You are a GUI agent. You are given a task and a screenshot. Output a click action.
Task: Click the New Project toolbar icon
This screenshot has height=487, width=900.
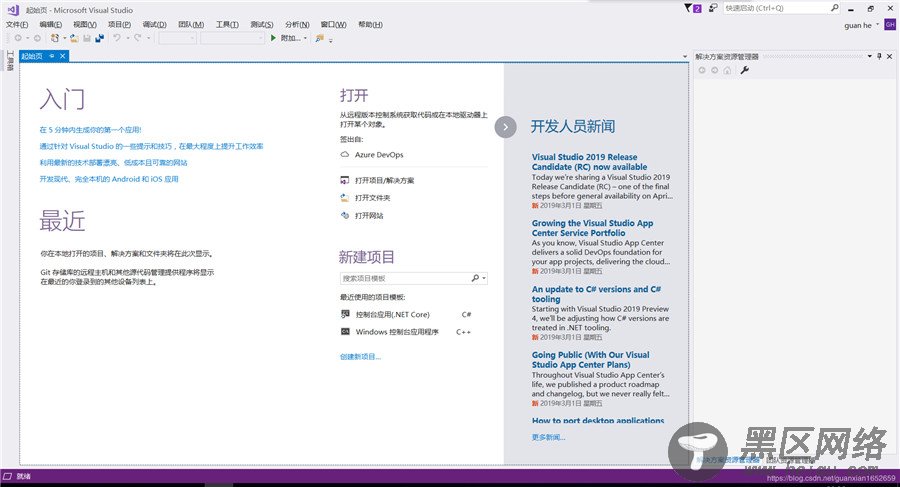point(55,38)
